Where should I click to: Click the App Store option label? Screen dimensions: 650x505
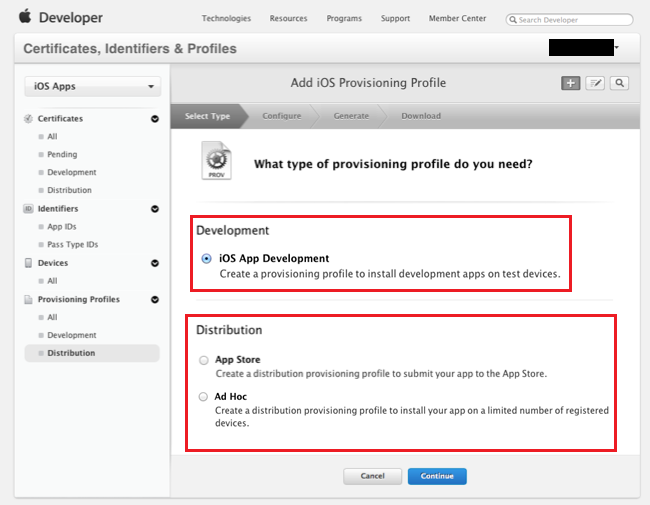[238, 359]
